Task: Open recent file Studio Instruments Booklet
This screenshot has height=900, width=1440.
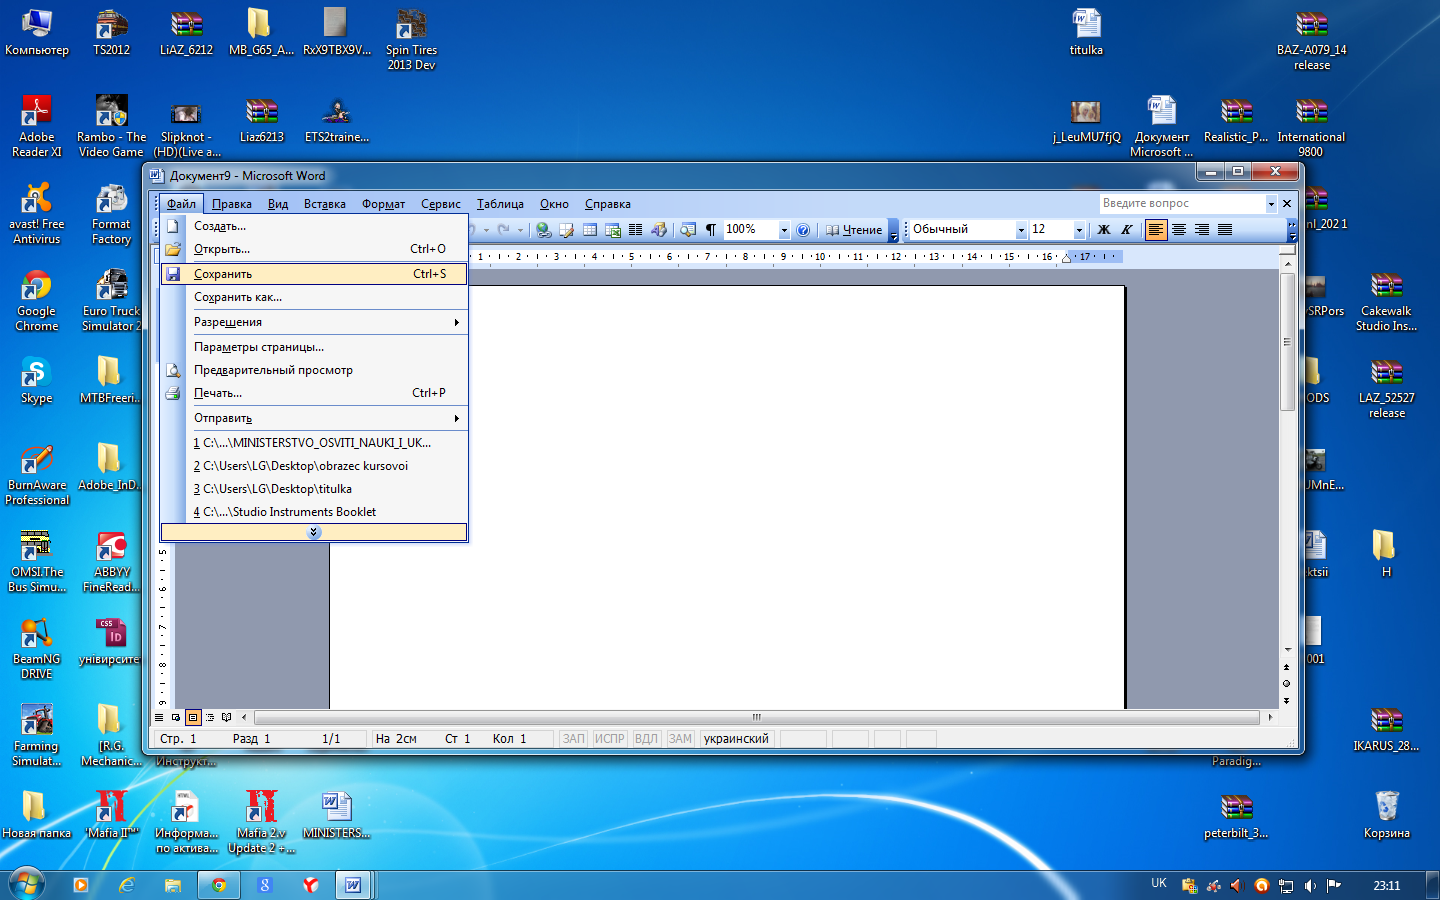Action: point(314,512)
